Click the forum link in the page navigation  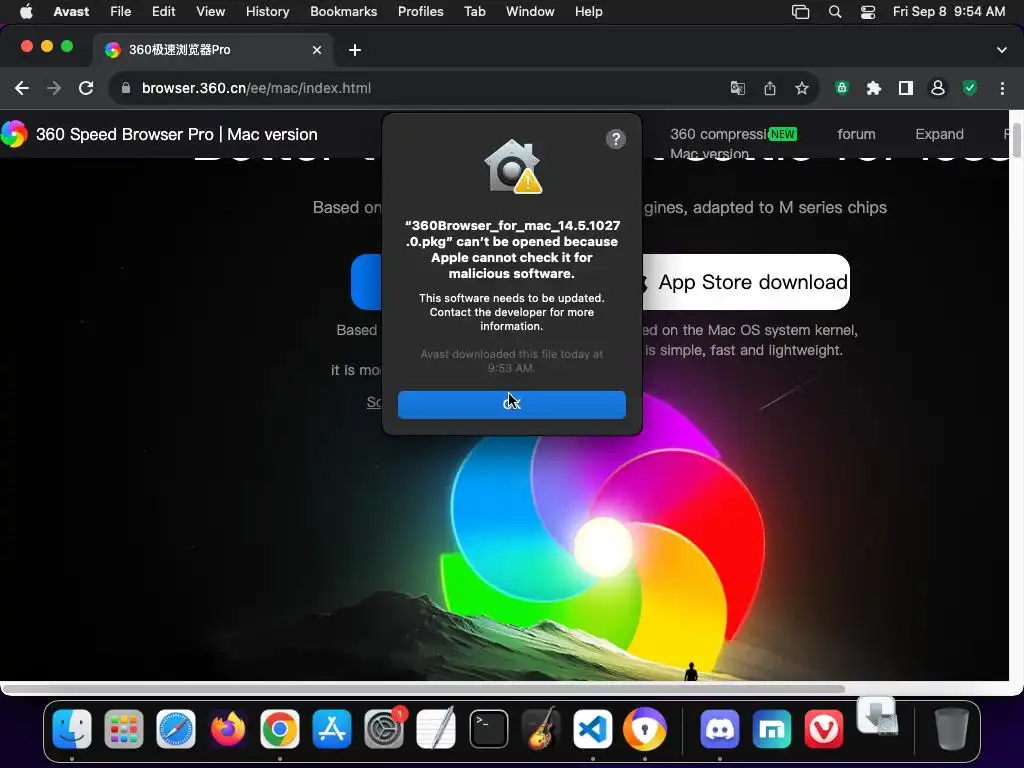tap(856, 135)
